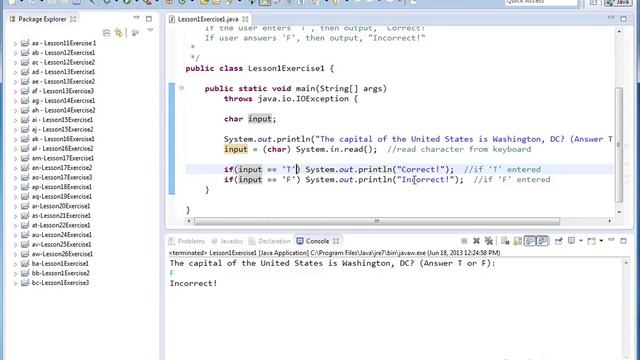Maximize the Package Explorer view
640x360 pixels.
[149, 19]
